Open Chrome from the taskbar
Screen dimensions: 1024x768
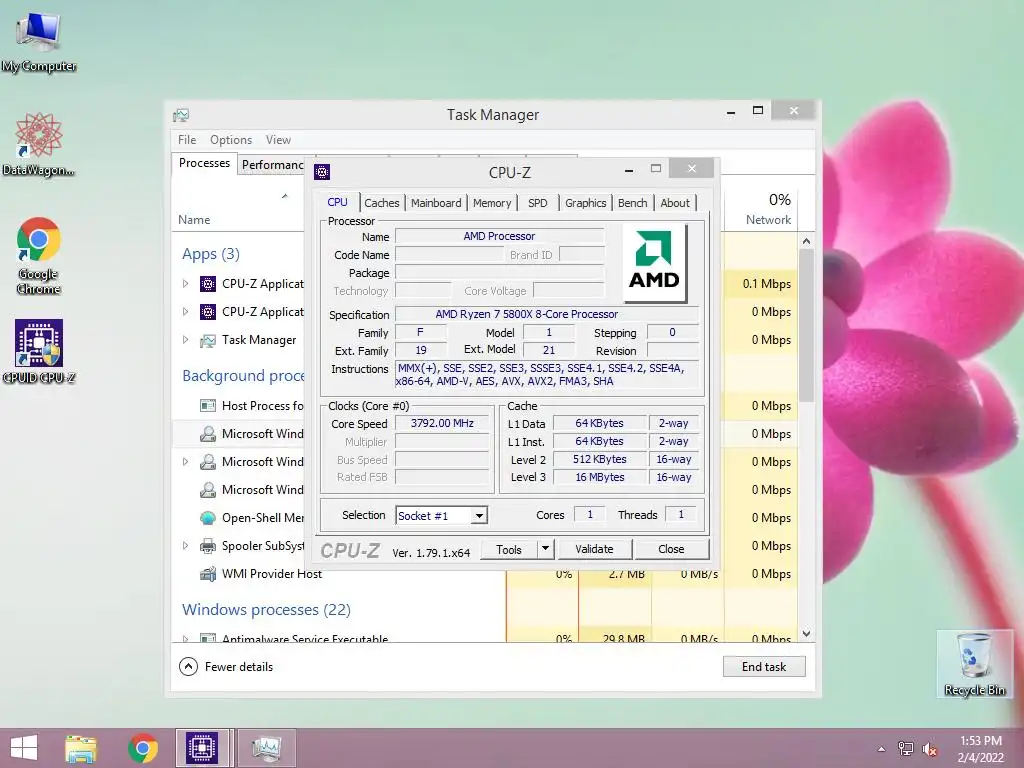click(142, 748)
